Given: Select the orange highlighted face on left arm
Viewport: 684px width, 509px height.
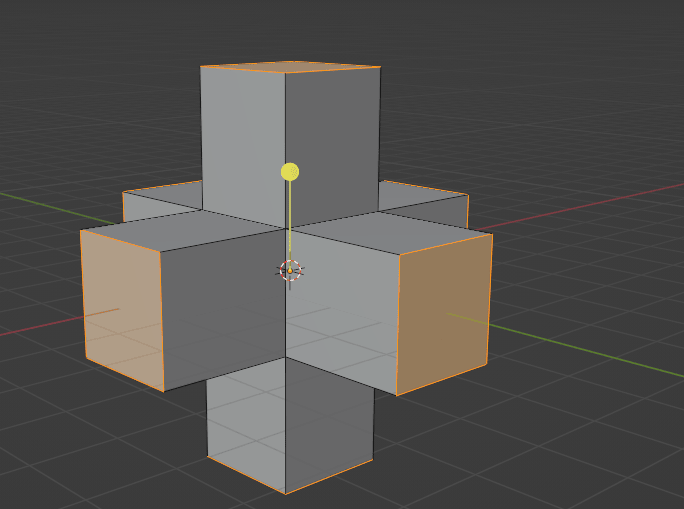Looking at the screenshot, I should (122, 310).
